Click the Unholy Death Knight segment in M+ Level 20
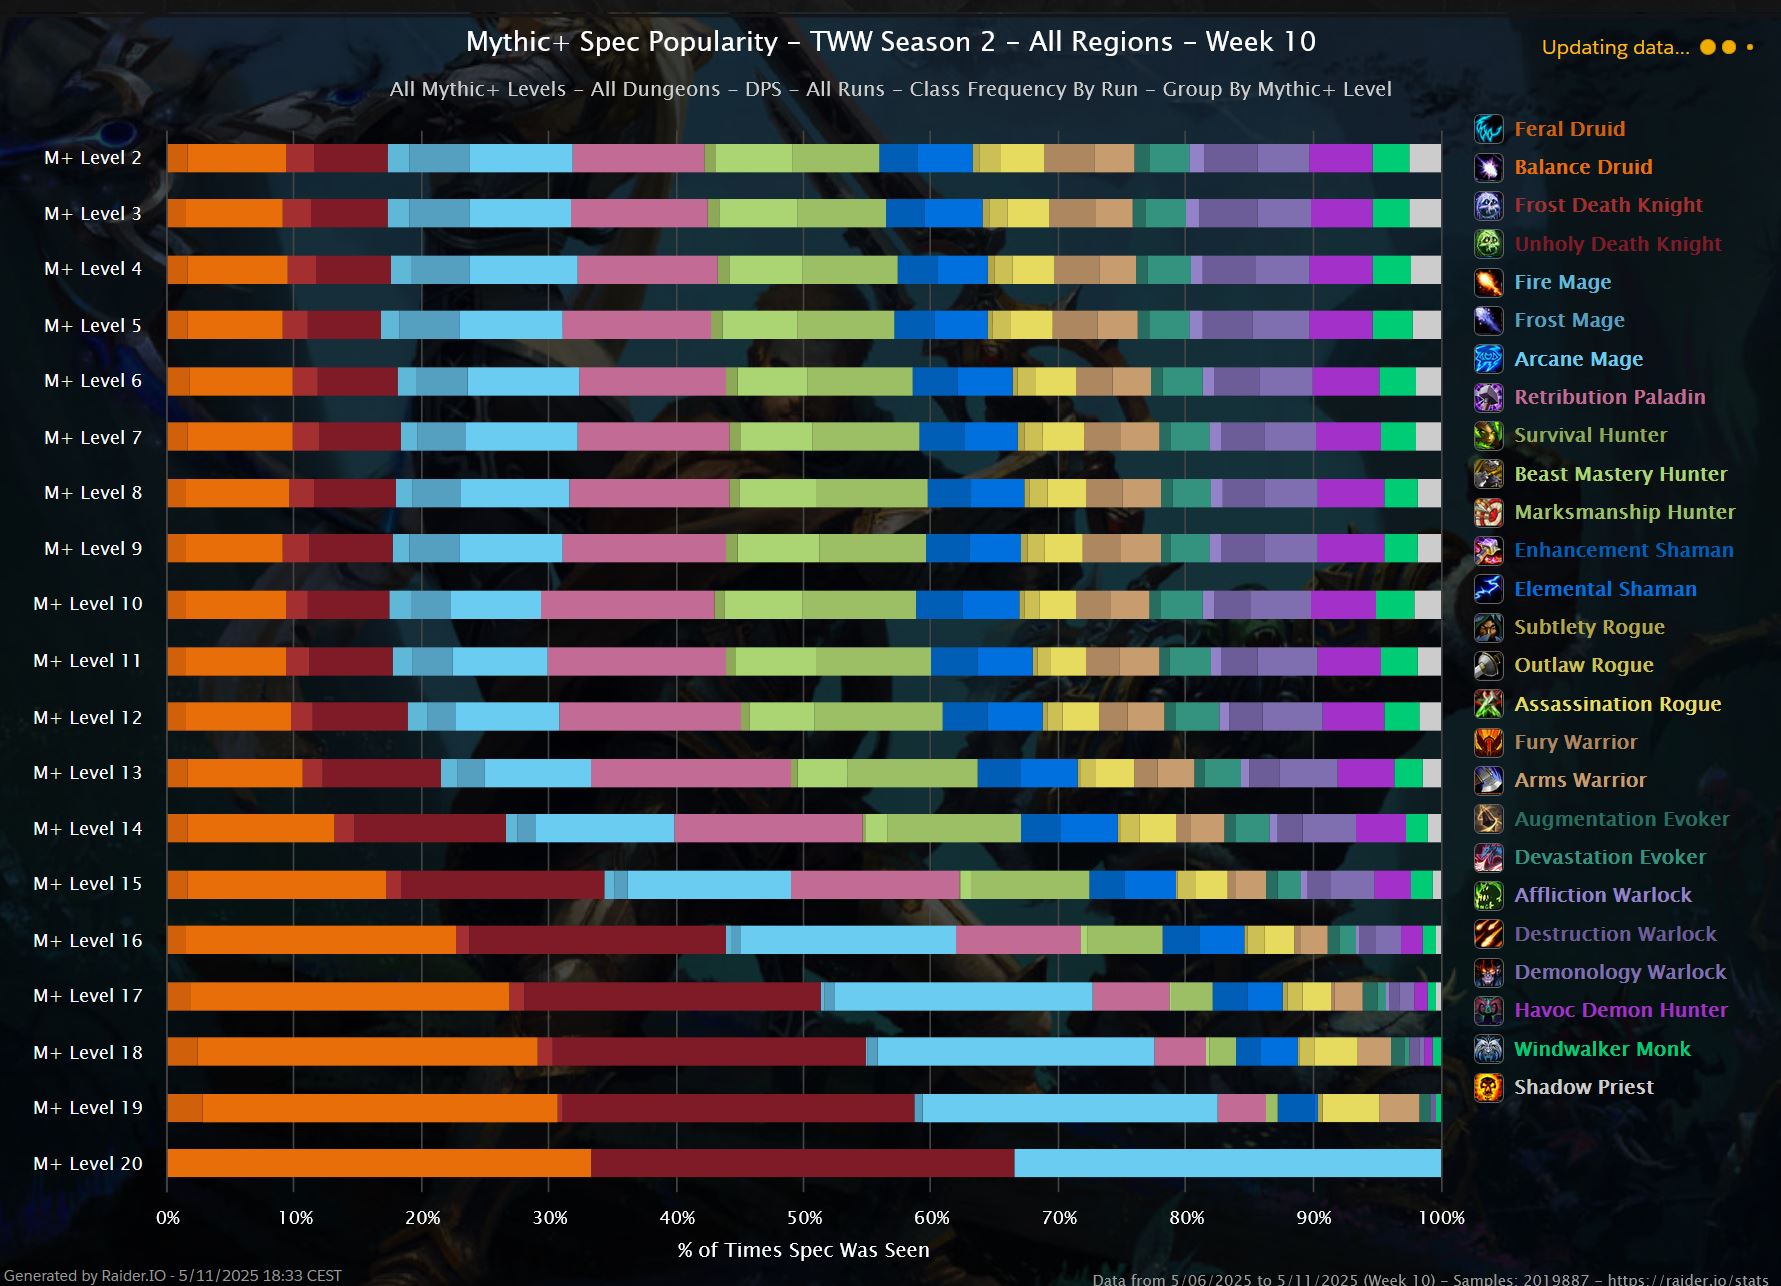The image size is (1781, 1286). click(x=802, y=1163)
